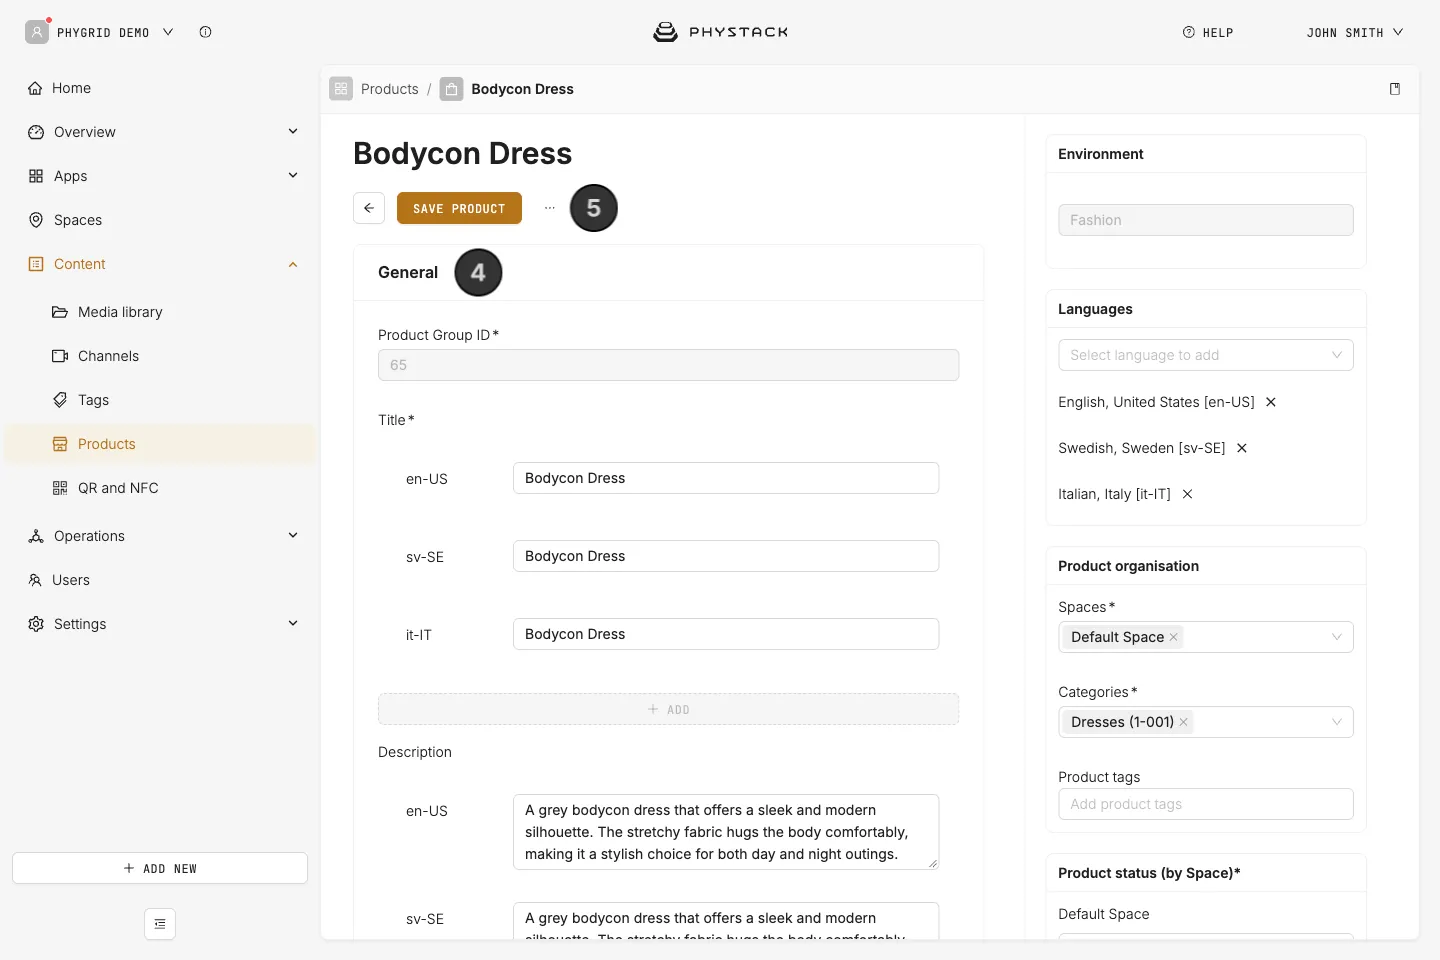The image size is (1440, 960).
Task: Remove Italian, Italy language
Action: [x=1187, y=494]
